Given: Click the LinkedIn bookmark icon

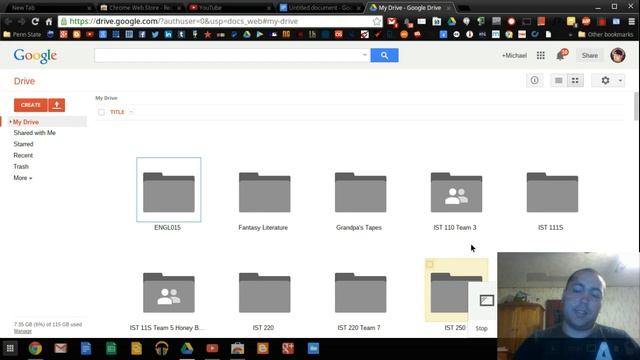Looking at the screenshot, I should (x=168, y=35).
